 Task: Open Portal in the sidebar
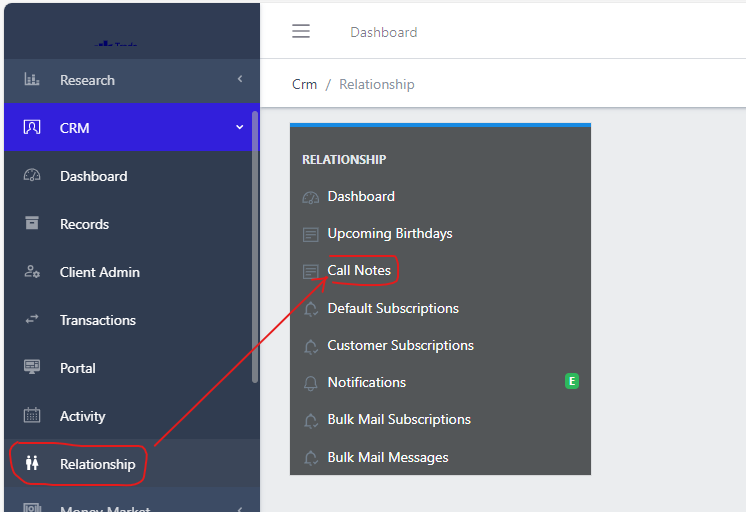[132, 368]
